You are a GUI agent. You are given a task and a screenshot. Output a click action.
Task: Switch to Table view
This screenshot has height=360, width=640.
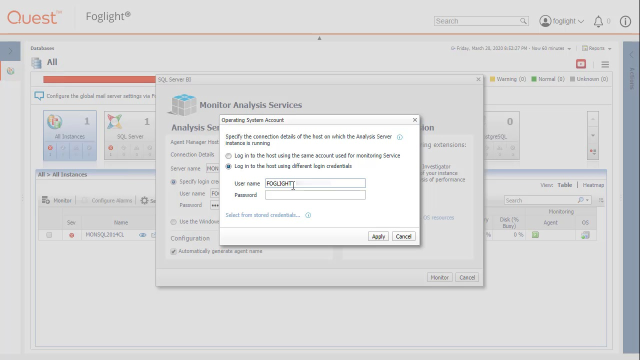click(565, 185)
